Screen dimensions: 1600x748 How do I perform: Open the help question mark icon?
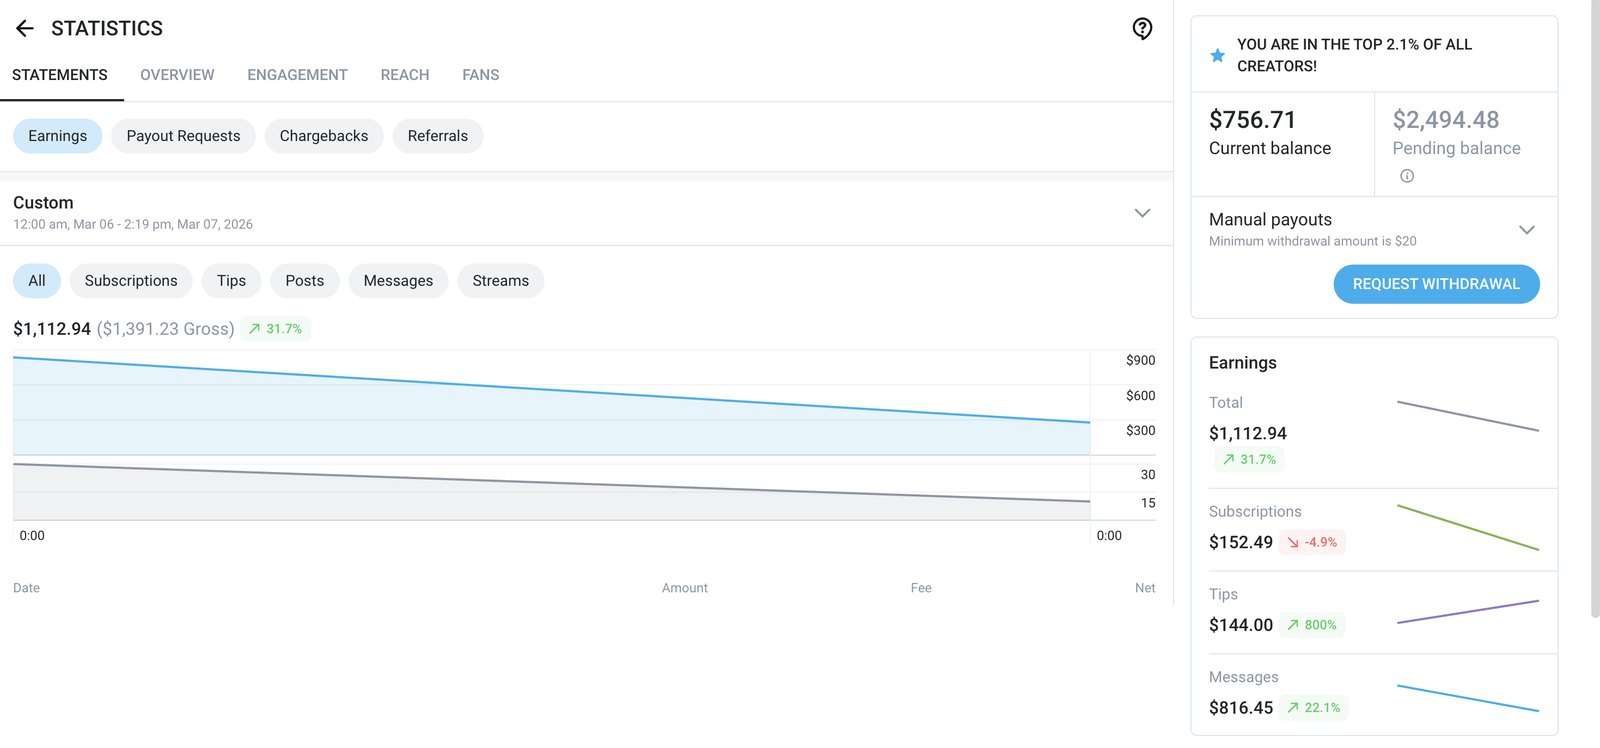1142,29
